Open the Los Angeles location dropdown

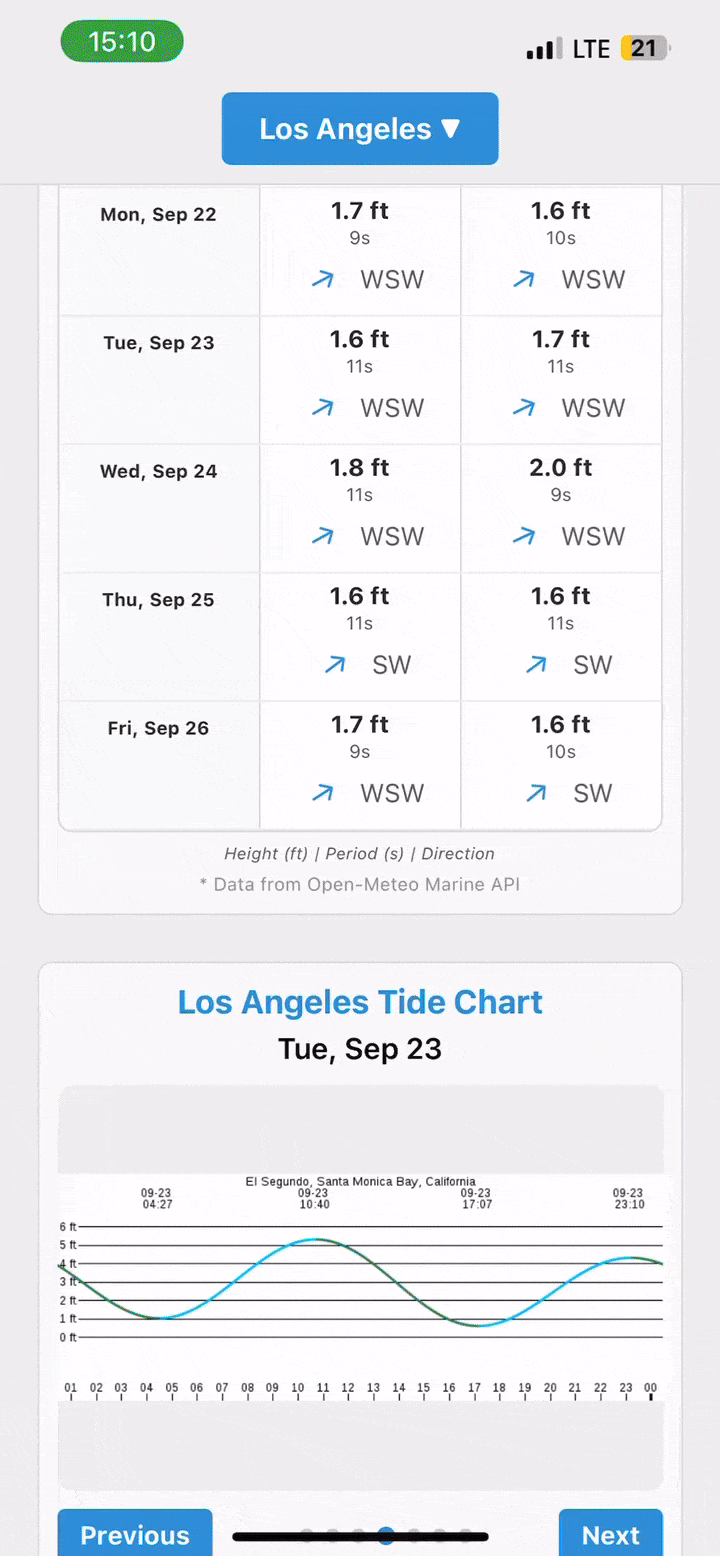point(360,129)
